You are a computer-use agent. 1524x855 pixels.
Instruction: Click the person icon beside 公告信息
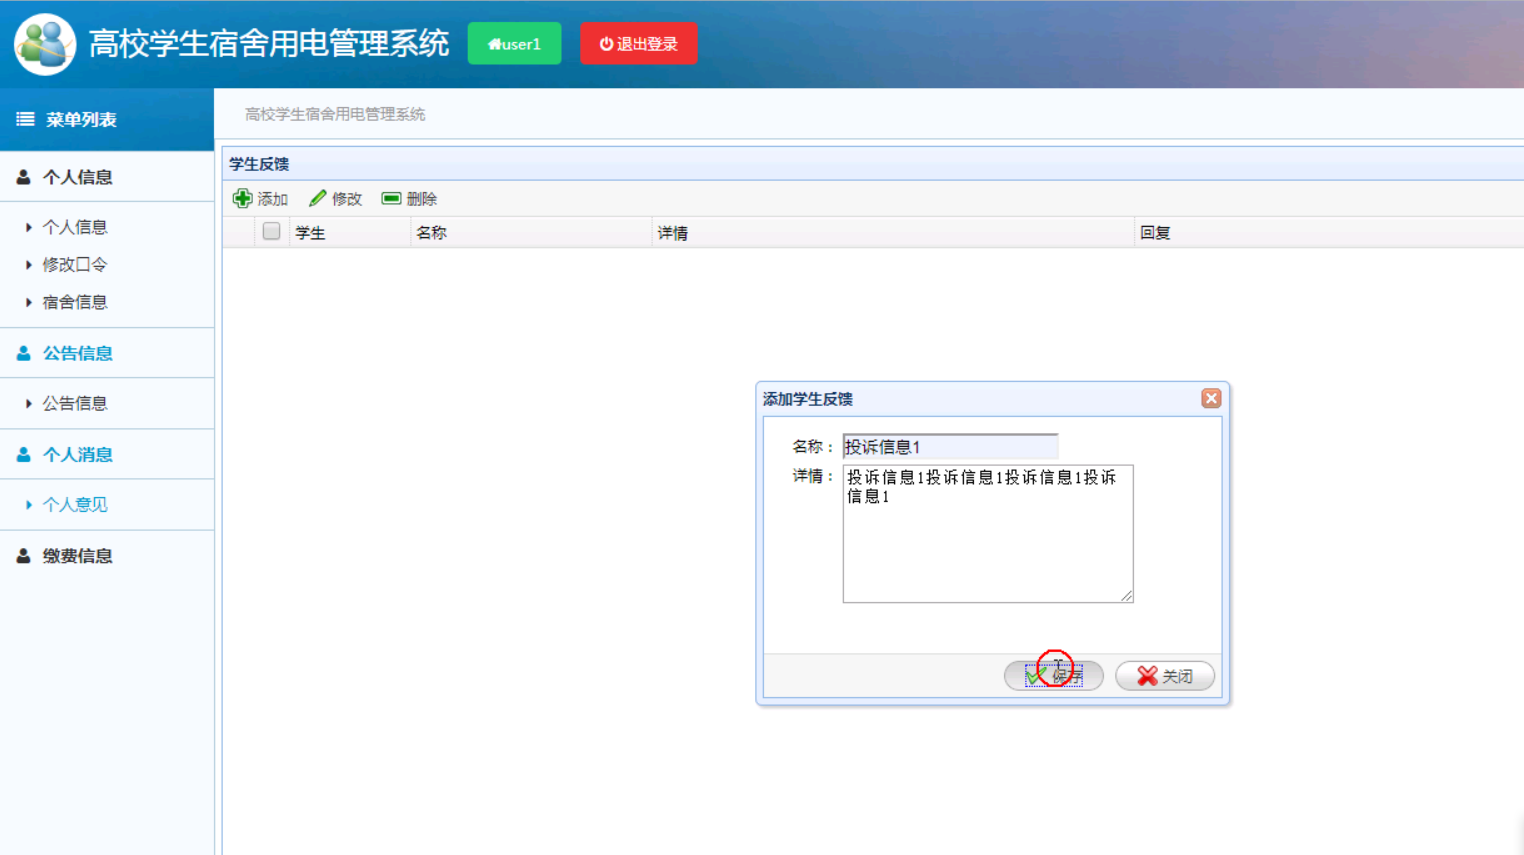(24, 353)
